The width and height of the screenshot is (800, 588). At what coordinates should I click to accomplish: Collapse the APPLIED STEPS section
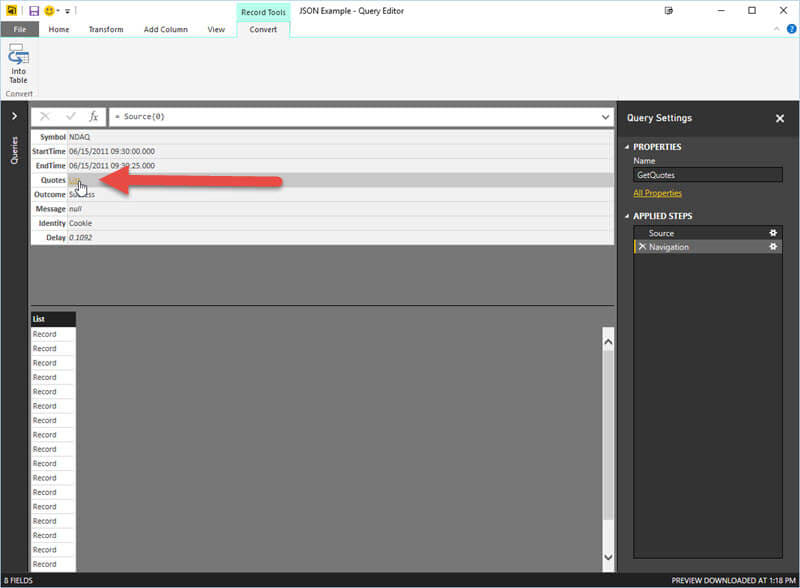[x=627, y=216]
